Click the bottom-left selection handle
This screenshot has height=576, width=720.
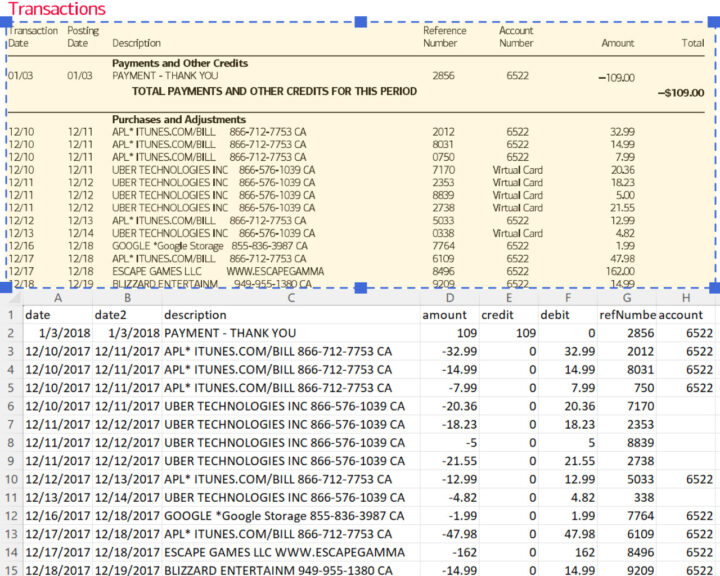pos(6,287)
